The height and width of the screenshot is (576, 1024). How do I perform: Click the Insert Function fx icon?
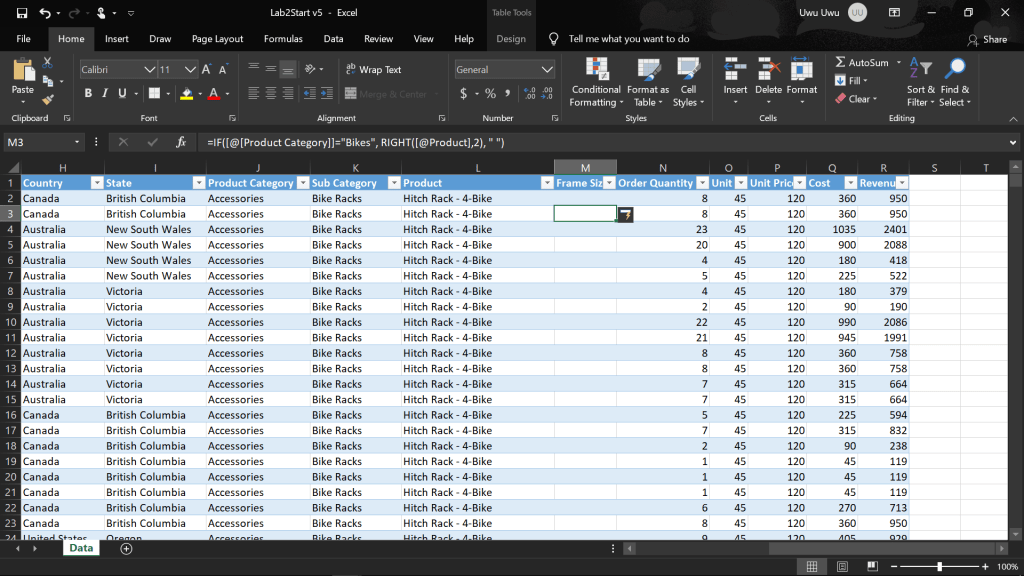[x=181, y=142]
